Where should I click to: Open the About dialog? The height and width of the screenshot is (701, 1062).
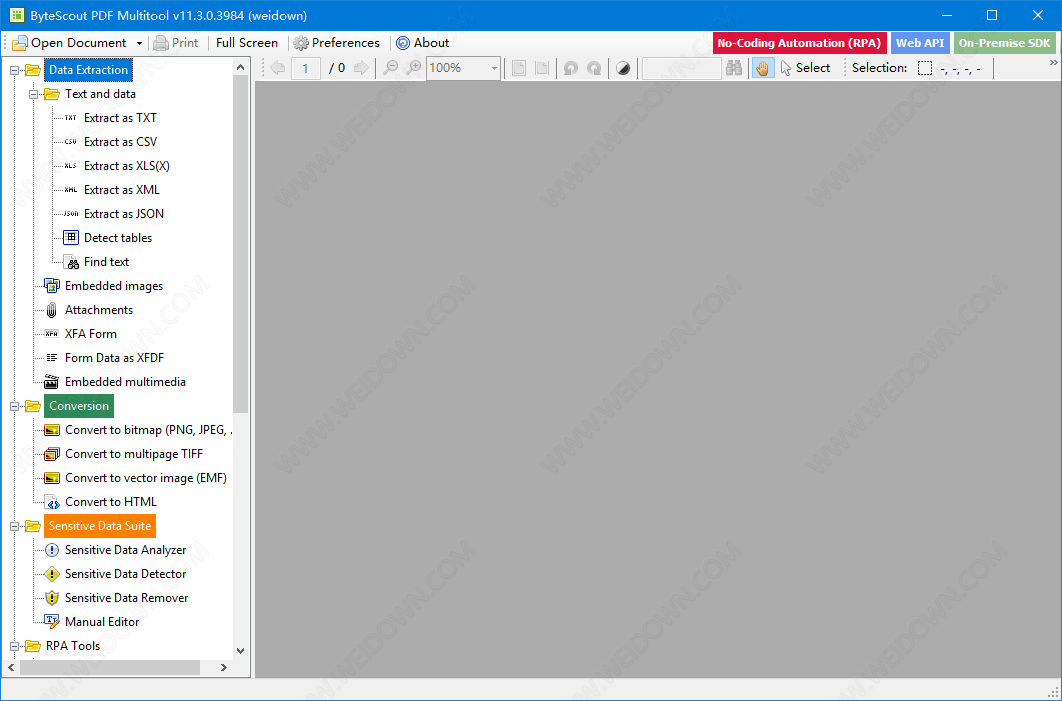[423, 43]
